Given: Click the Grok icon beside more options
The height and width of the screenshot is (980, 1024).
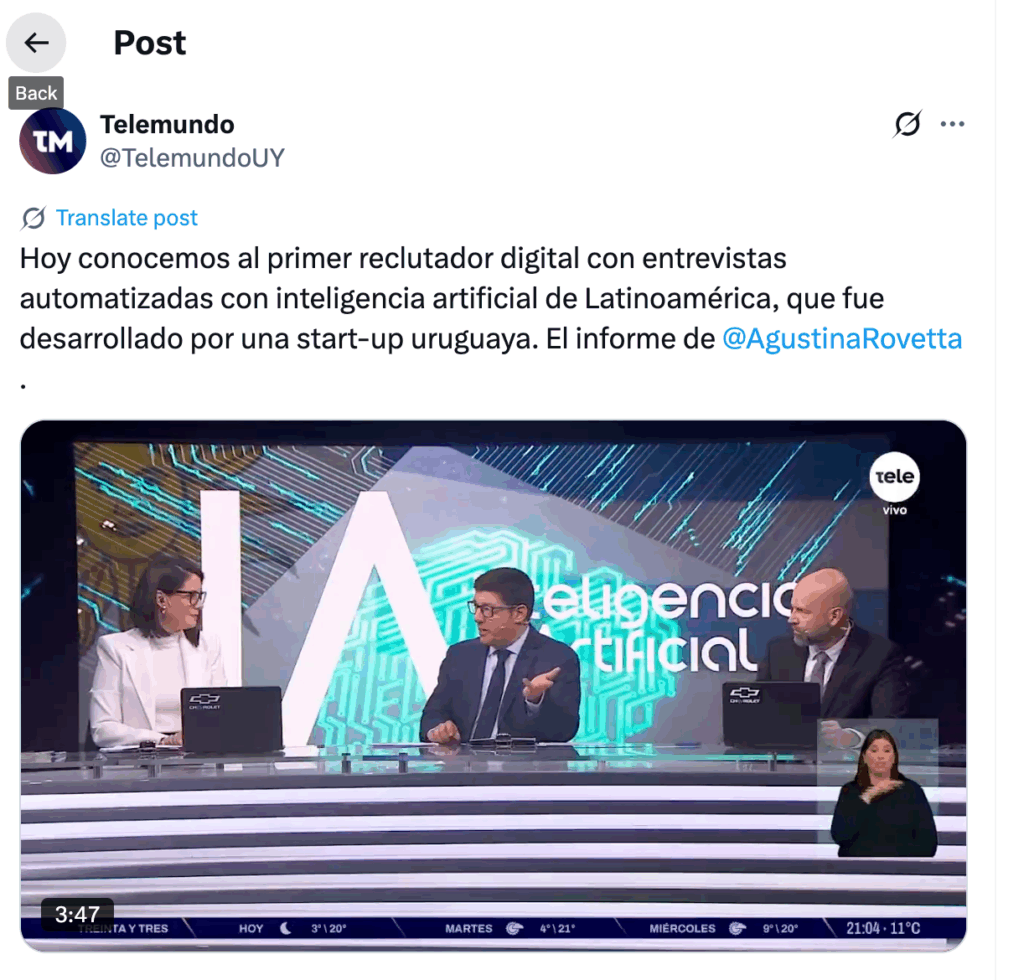Looking at the screenshot, I should tap(907, 123).
